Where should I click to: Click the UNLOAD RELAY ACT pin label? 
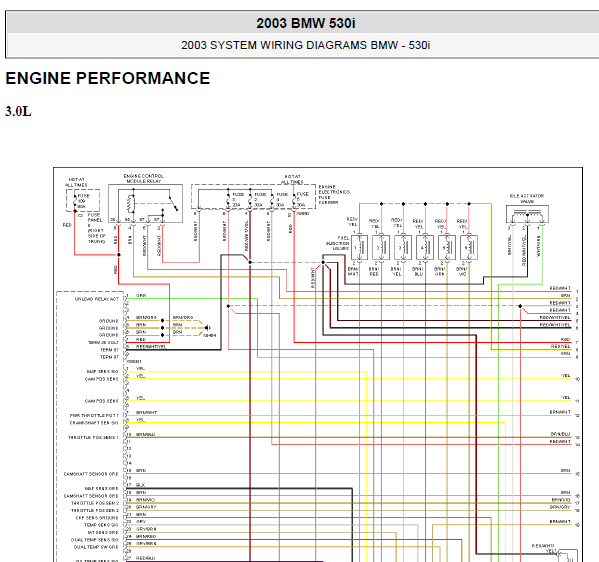click(97, 299)
